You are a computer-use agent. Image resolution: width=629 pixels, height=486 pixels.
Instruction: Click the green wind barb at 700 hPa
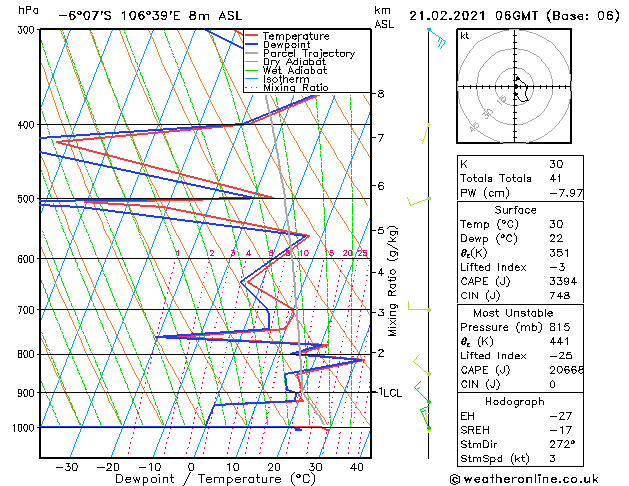(419, 306)
